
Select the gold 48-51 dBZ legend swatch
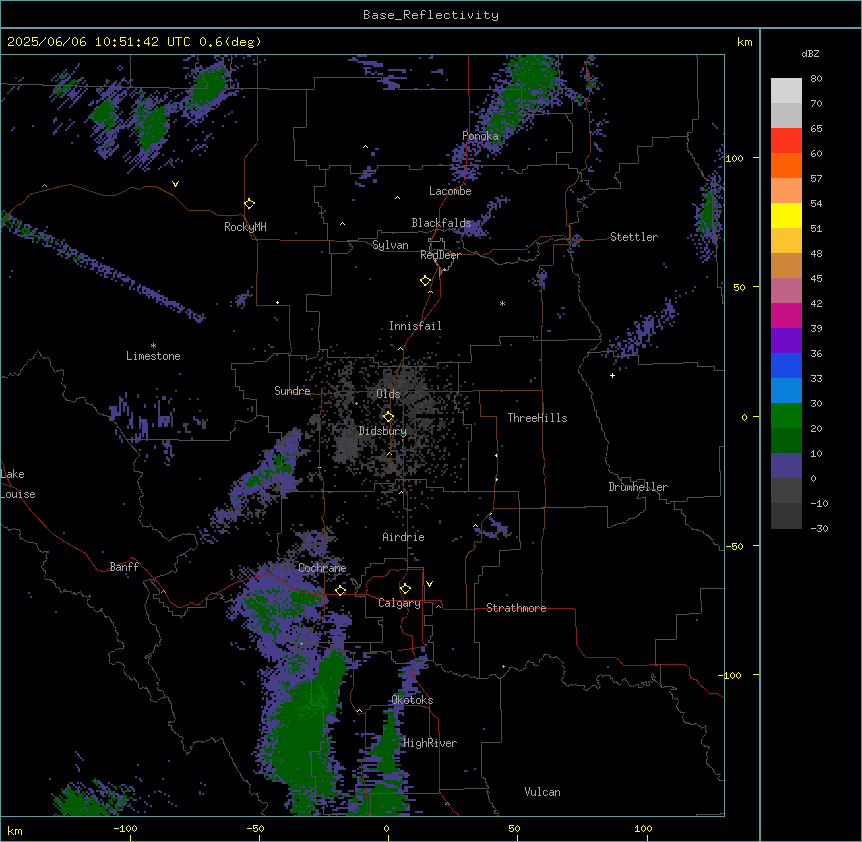pyautogui.click(x=786, y=241)
